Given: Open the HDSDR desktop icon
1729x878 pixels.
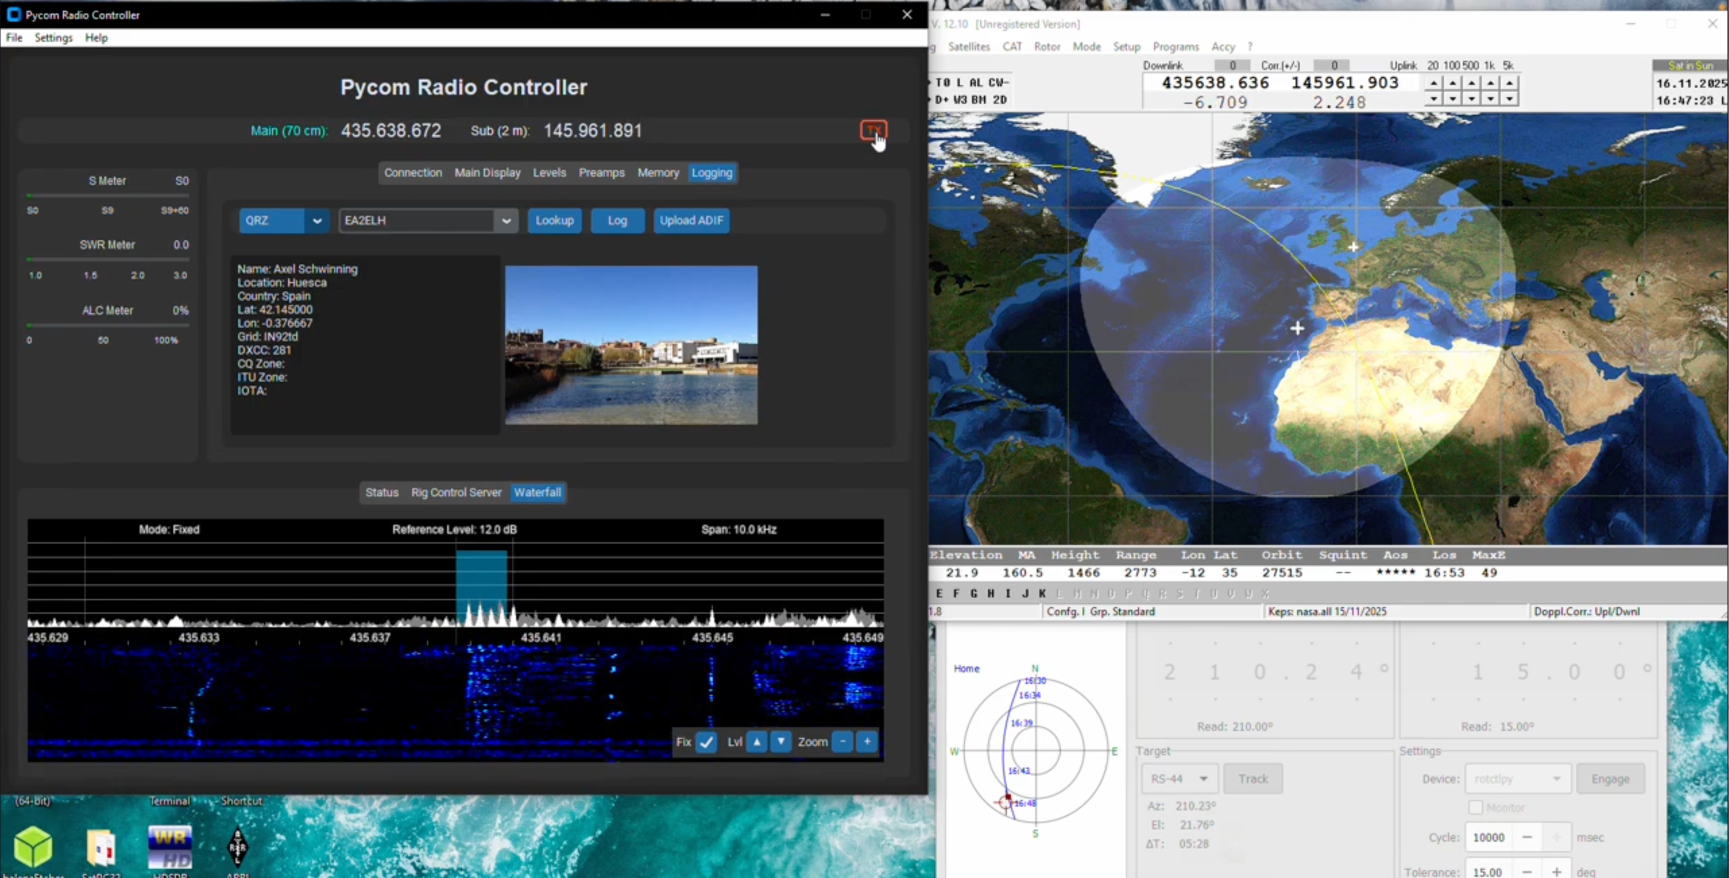Looking at the screenshot, I should (170, 849).
